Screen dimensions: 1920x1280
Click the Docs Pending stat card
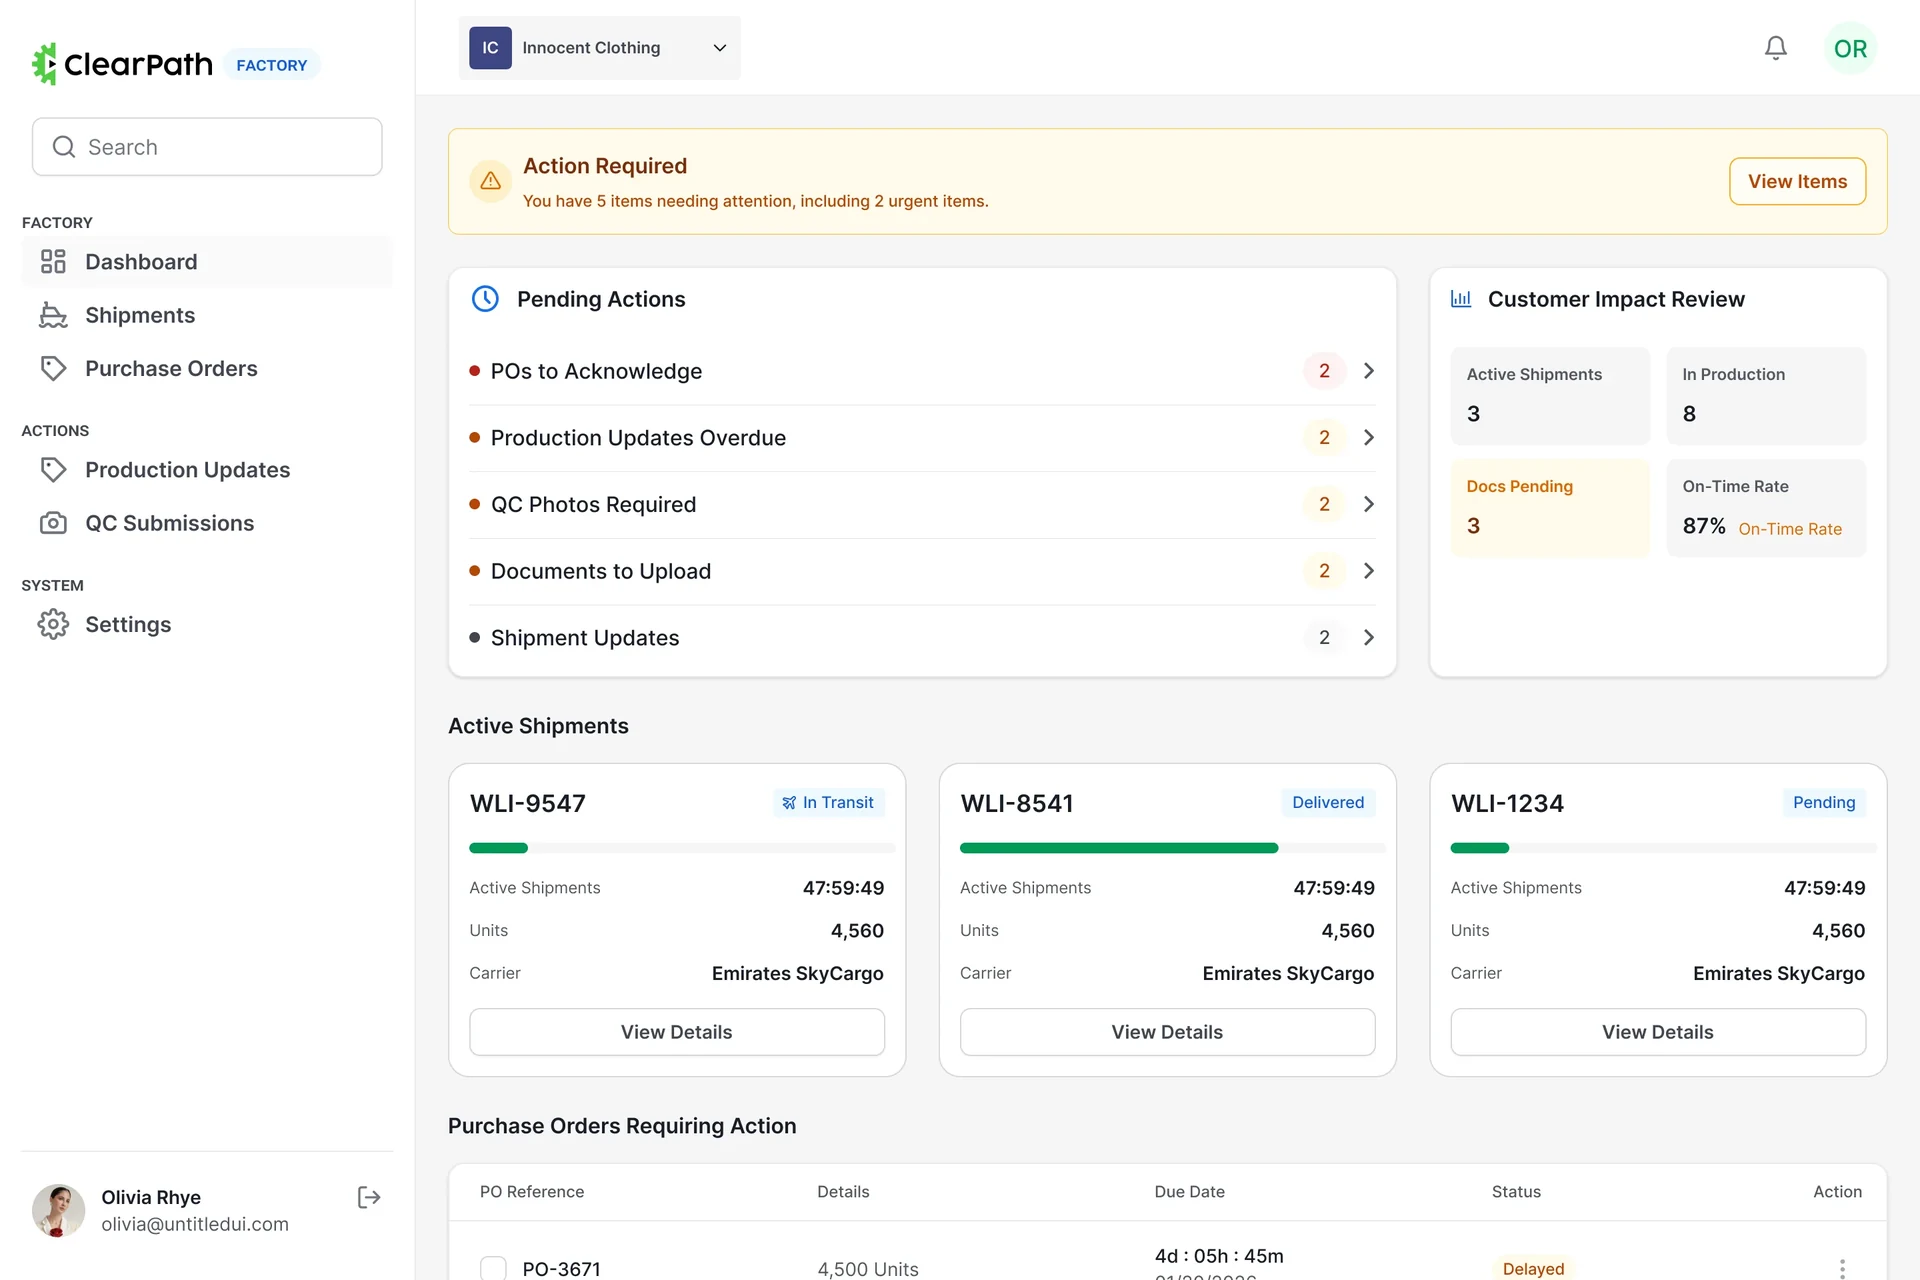(1550, 508)
